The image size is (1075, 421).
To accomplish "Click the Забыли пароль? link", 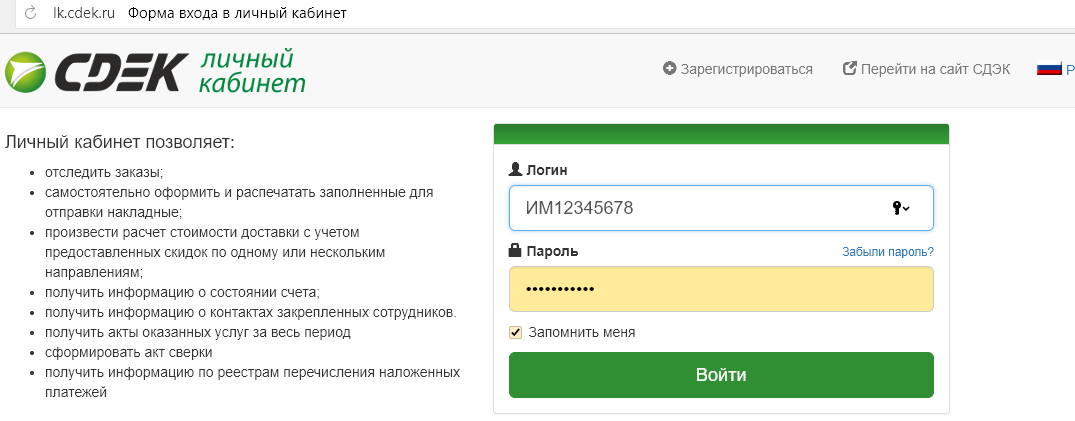I will [x=888, y=252].
